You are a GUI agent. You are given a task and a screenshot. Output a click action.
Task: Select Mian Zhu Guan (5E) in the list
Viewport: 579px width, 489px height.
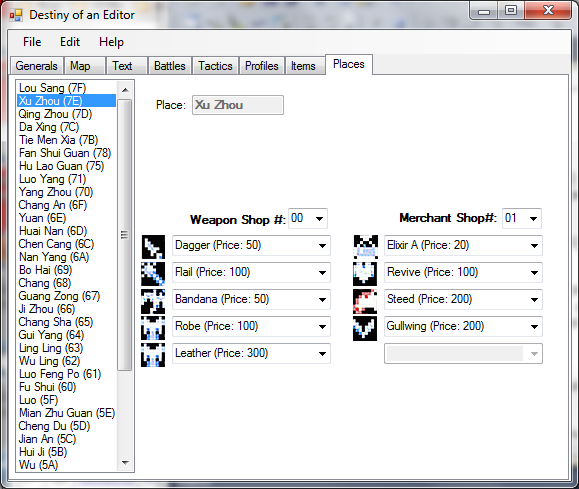click(67, 413)
